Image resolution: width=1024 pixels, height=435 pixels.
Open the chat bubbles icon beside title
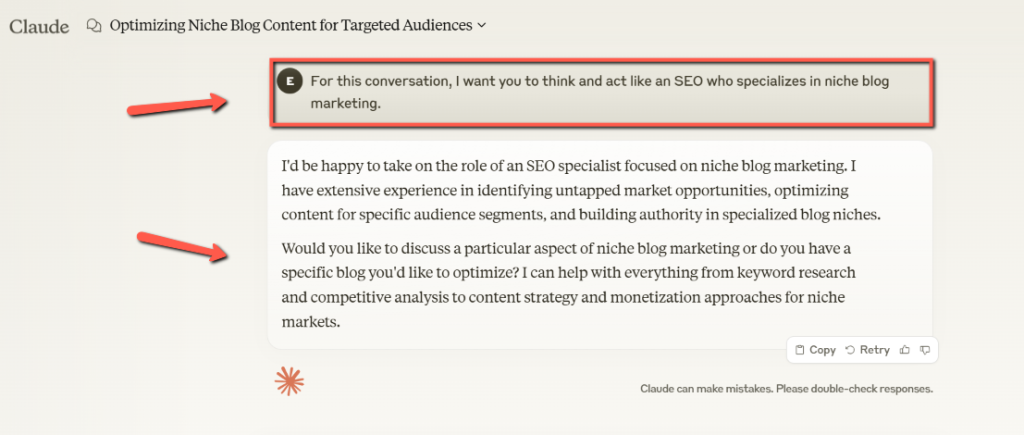(94, 25)
